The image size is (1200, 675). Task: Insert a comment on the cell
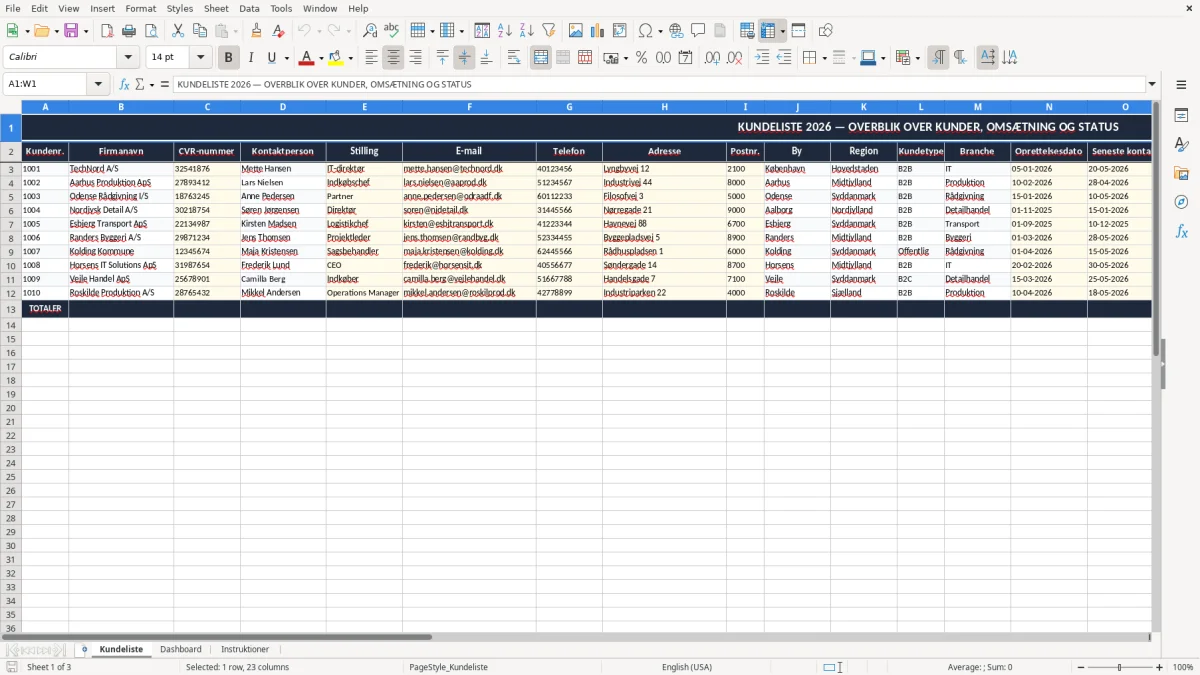[698, 31]
